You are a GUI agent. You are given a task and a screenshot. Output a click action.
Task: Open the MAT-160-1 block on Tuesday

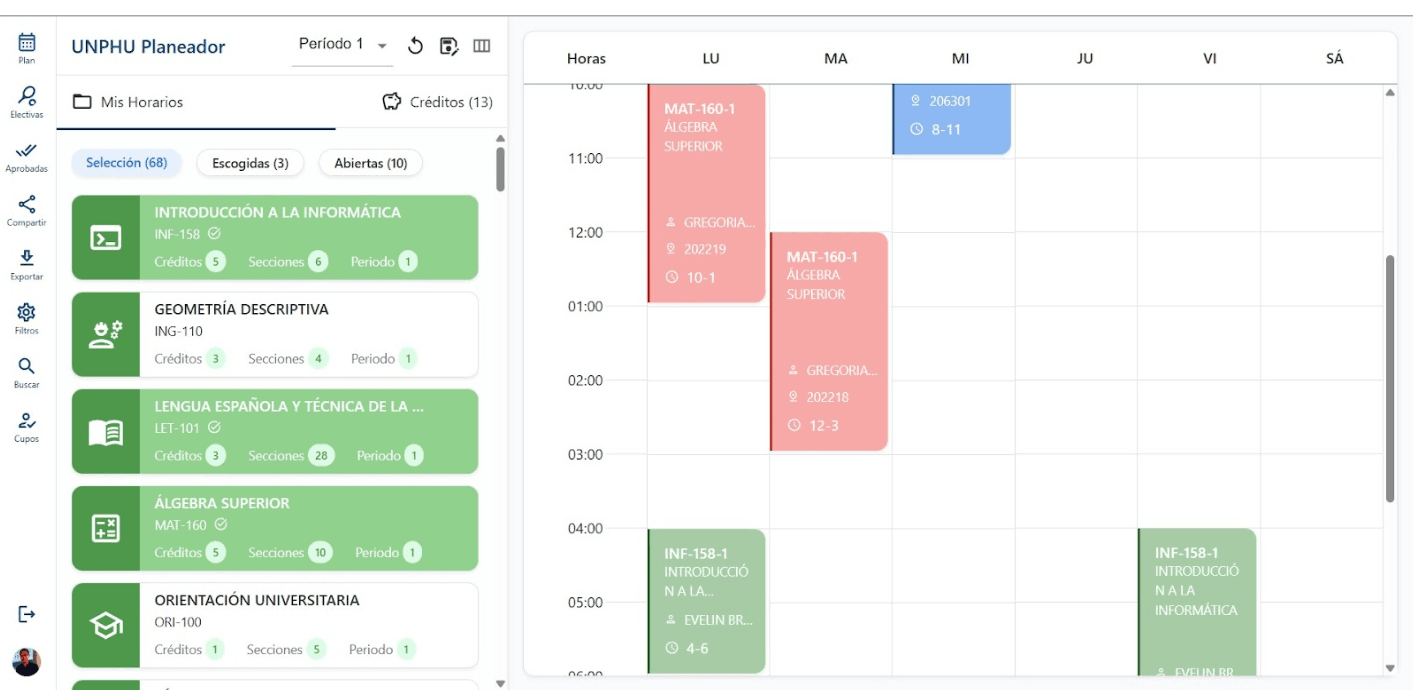[x=829, y=342]
